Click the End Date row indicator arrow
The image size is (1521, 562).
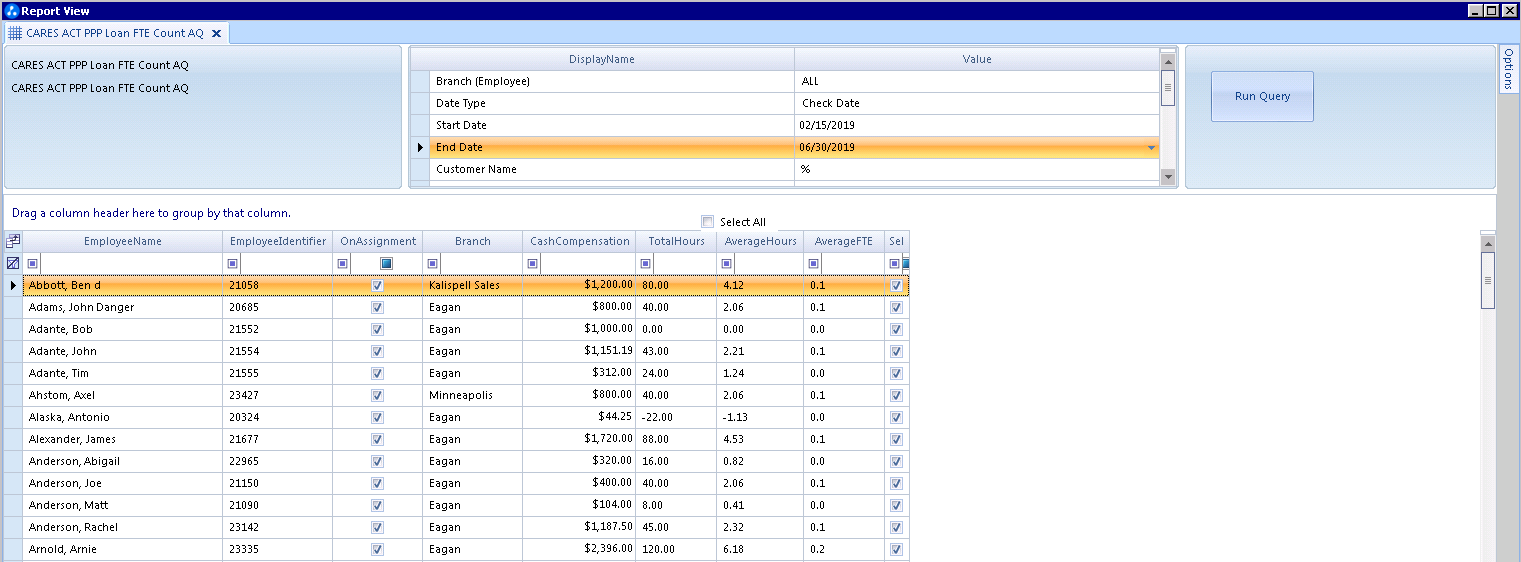420,148
